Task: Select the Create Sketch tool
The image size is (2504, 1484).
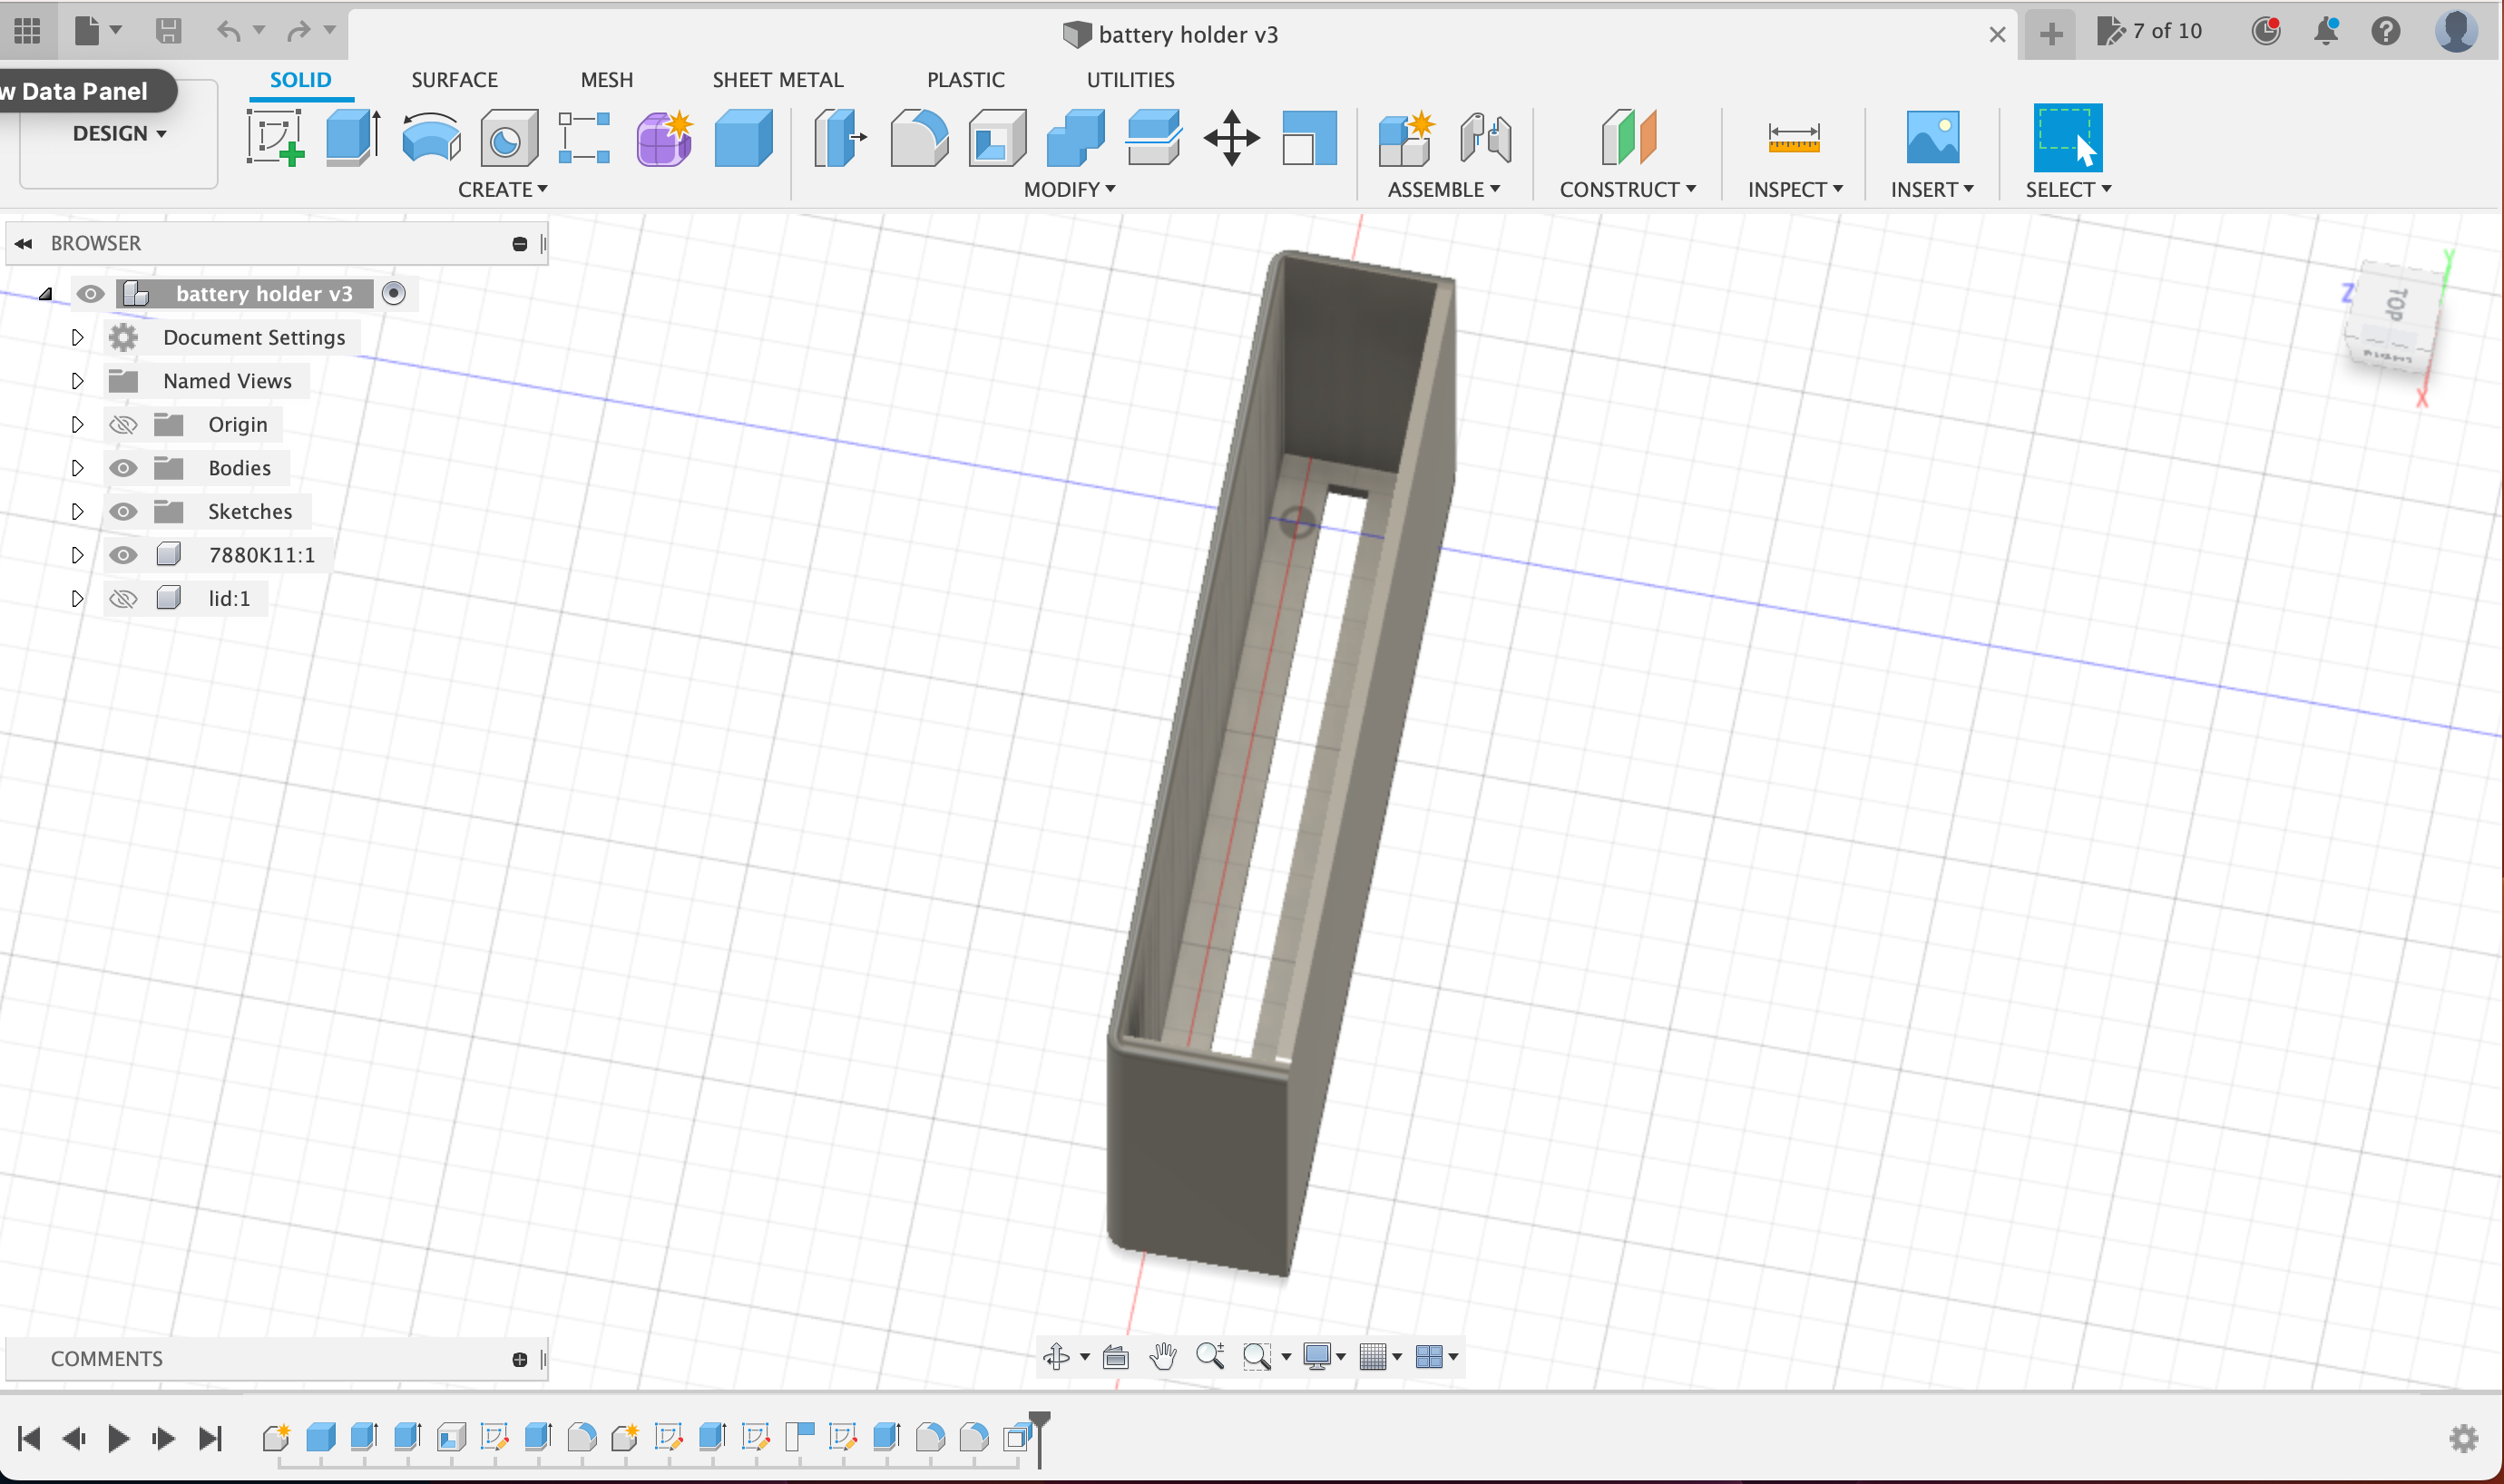Action: pos(275,138)
